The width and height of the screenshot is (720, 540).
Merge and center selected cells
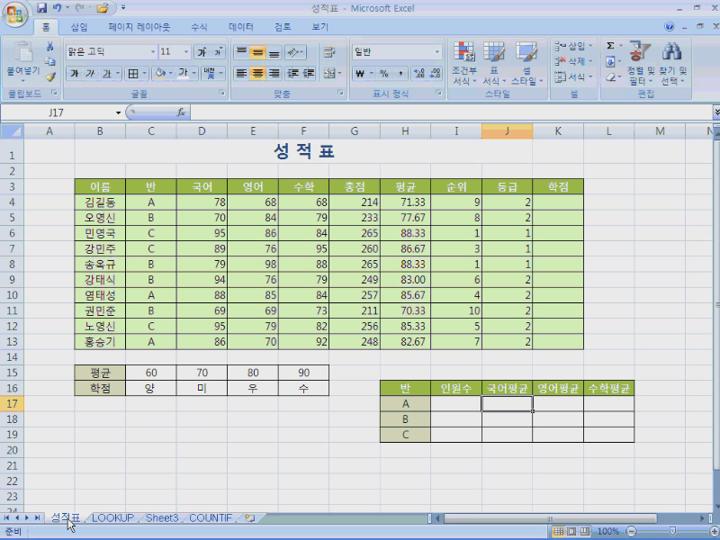329,73
